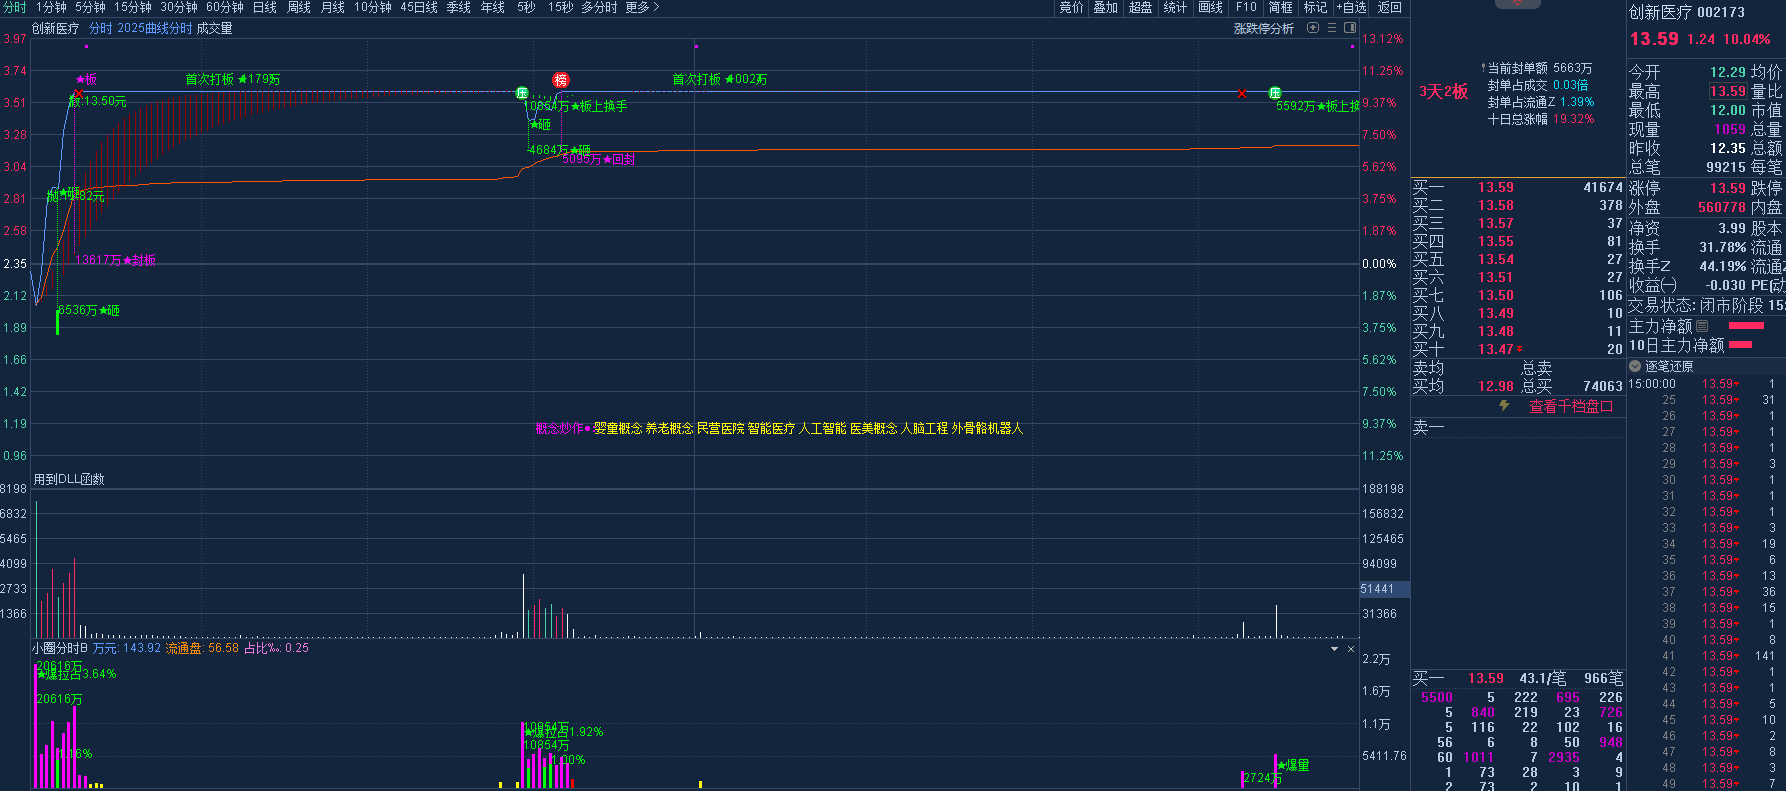Open the 更多 period options
This screenshot has width=1786, height=791.
(x=642, y=7)
